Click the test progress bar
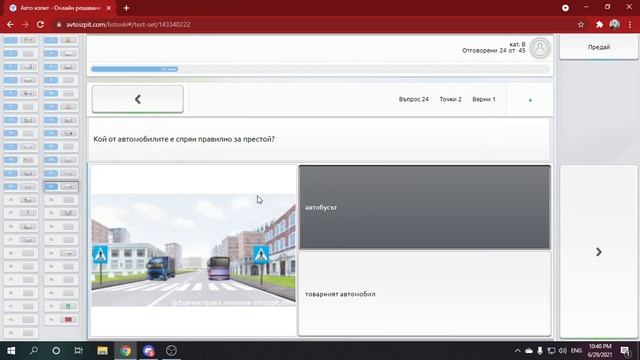The image size is (640, 360). pyautogui.click(x=320, y=69)
